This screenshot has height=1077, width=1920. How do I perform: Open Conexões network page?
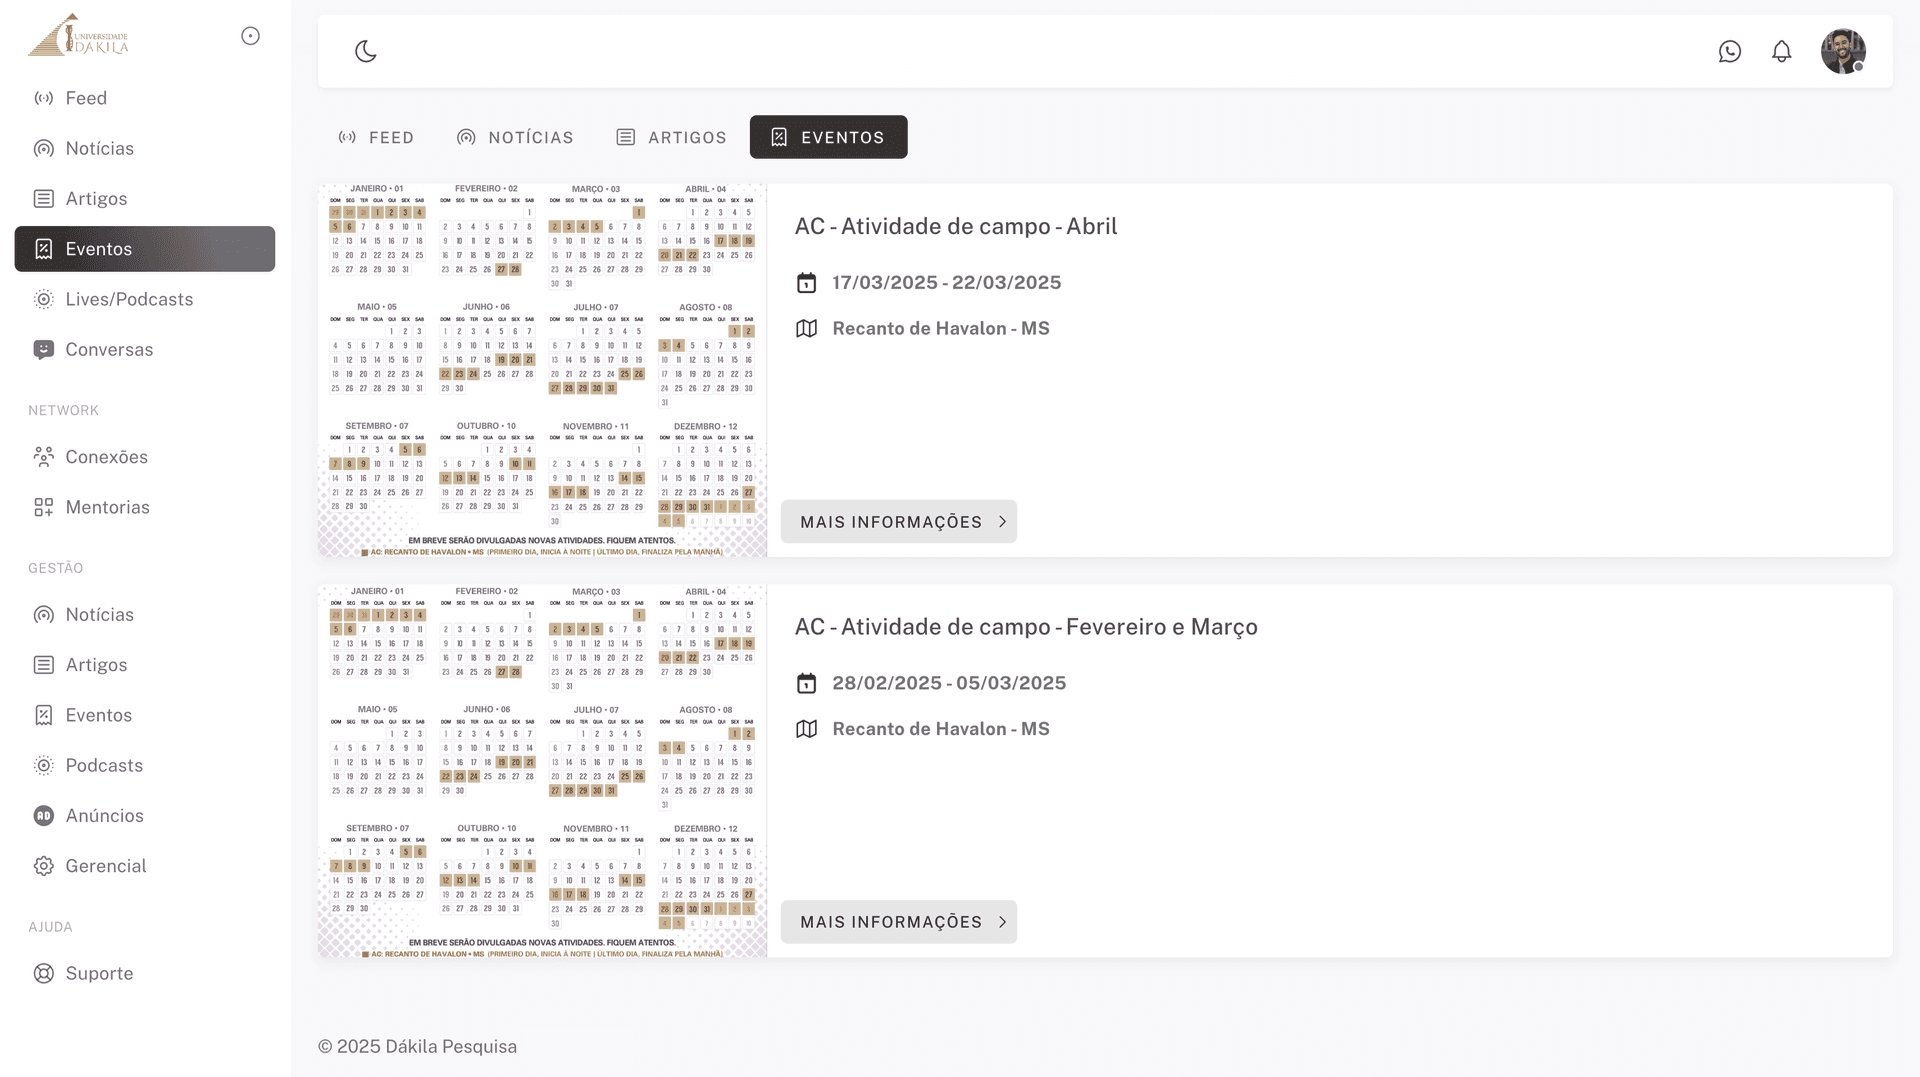tap(106, 457)
